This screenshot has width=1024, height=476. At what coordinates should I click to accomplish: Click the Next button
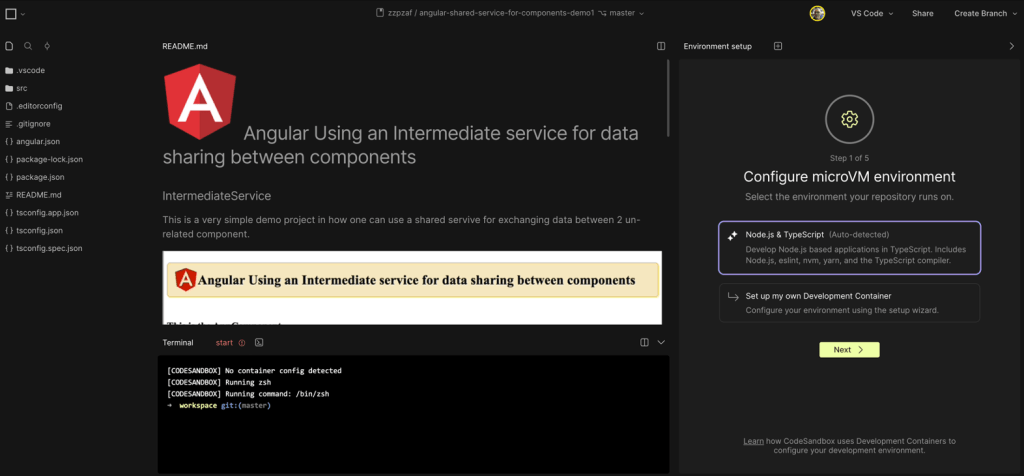pyautogui.click(x=849, y=349)
